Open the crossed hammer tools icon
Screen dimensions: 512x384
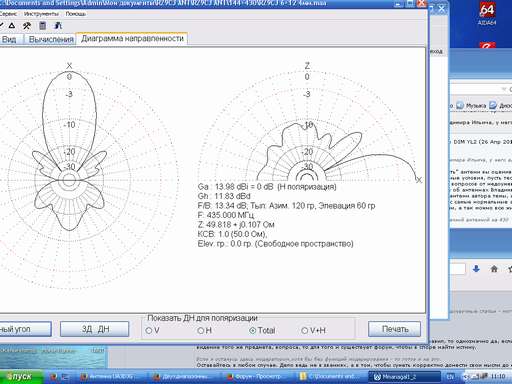[27, 26]
